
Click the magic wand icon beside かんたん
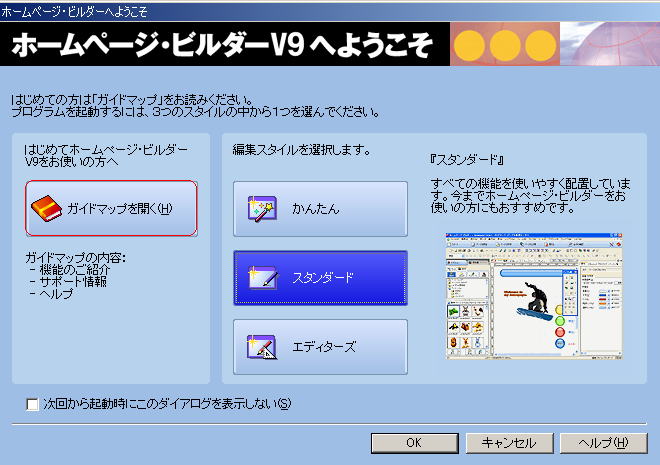pos(261,209)
